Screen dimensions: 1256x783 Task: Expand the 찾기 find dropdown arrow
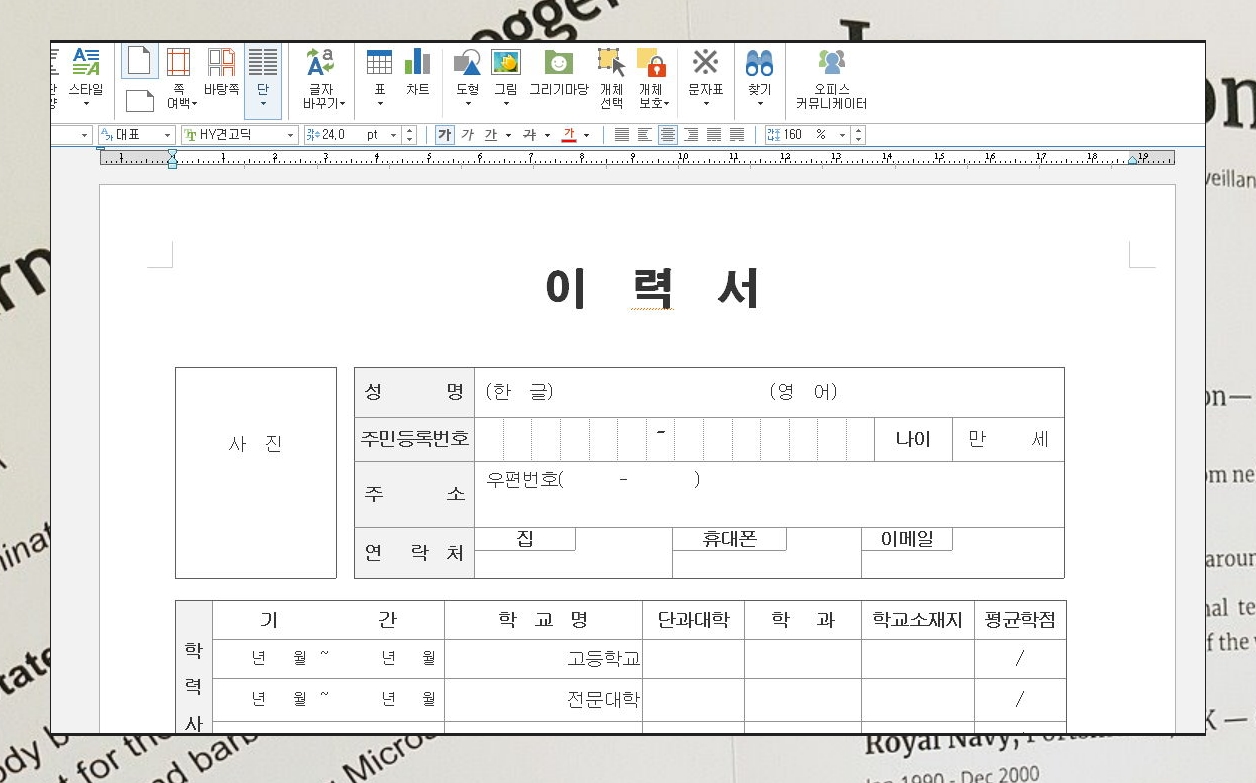pyautogui.click(x=759, y=104)
